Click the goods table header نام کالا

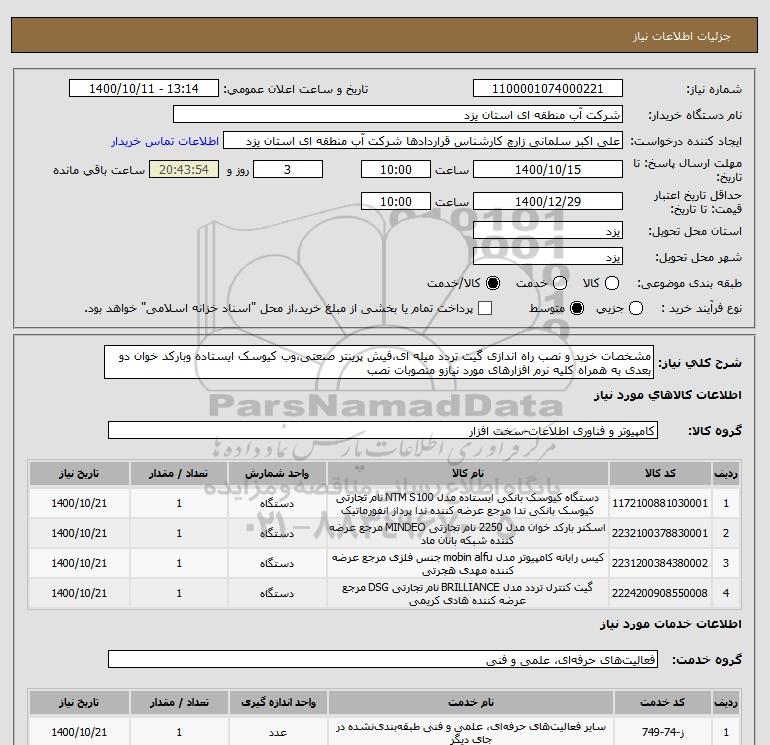[468, 473]
